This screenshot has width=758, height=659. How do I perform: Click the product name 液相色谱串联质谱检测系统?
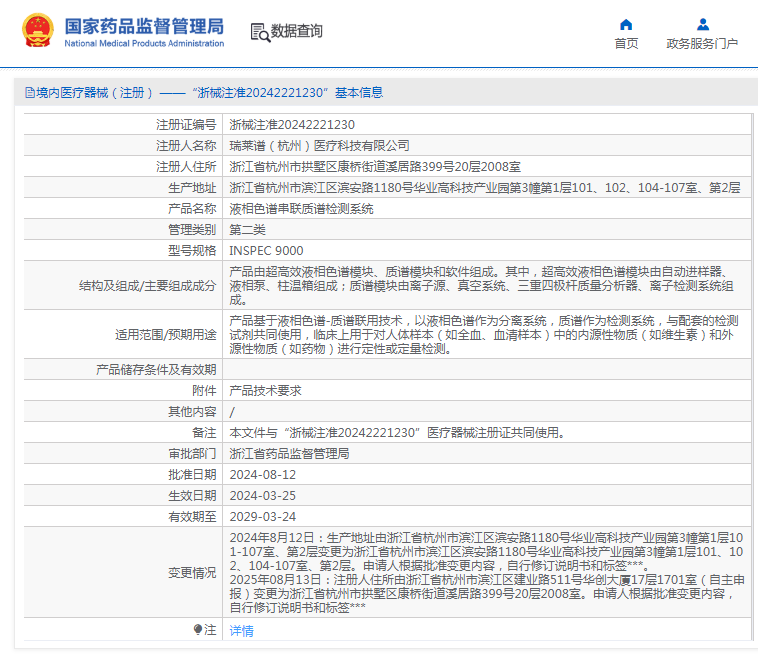[301, 209]
